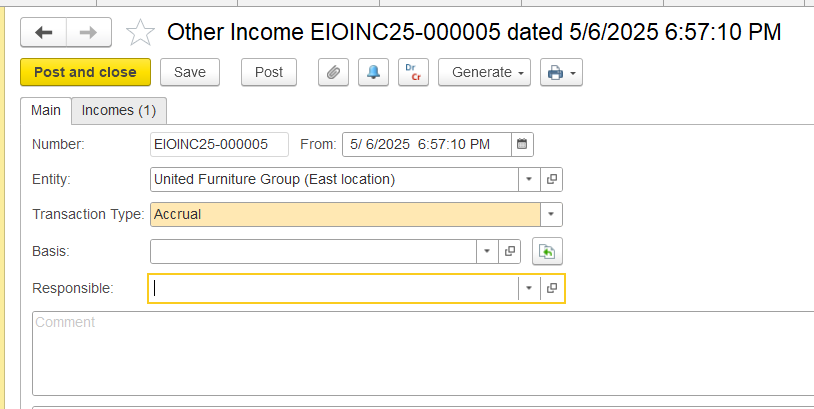Viewport: 814px width, 409px height.
Task: Open reminders using the bell icon
Action: (x=373, y=72)
